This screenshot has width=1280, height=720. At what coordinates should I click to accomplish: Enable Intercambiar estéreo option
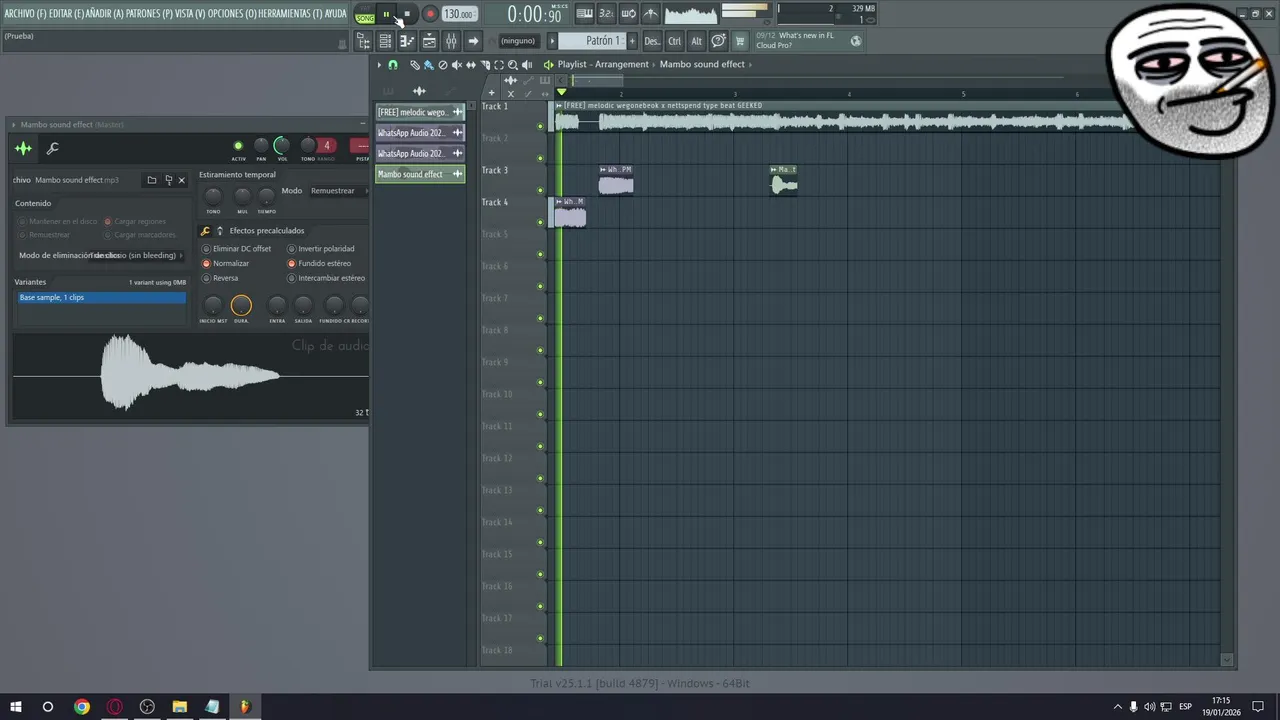[326, 278]
